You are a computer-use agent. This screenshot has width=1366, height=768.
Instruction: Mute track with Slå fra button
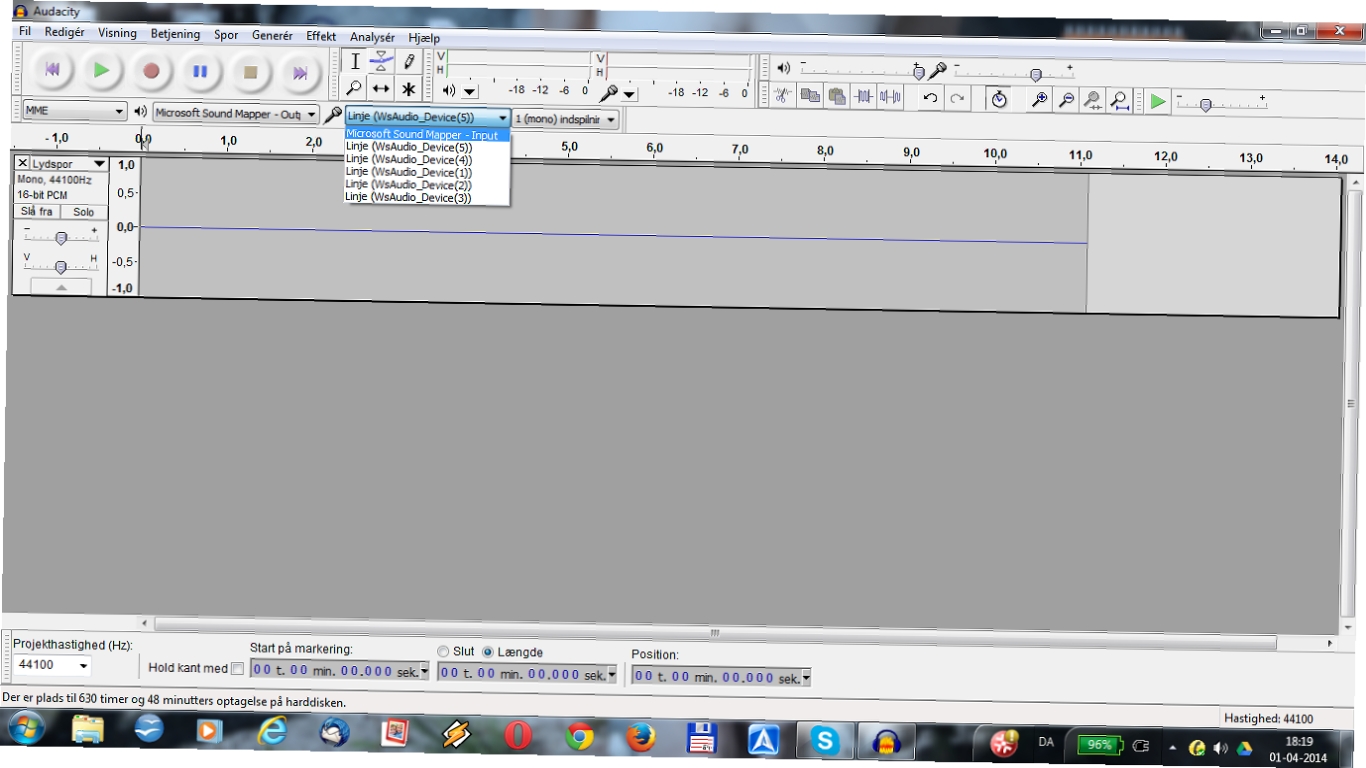[38, 211]
